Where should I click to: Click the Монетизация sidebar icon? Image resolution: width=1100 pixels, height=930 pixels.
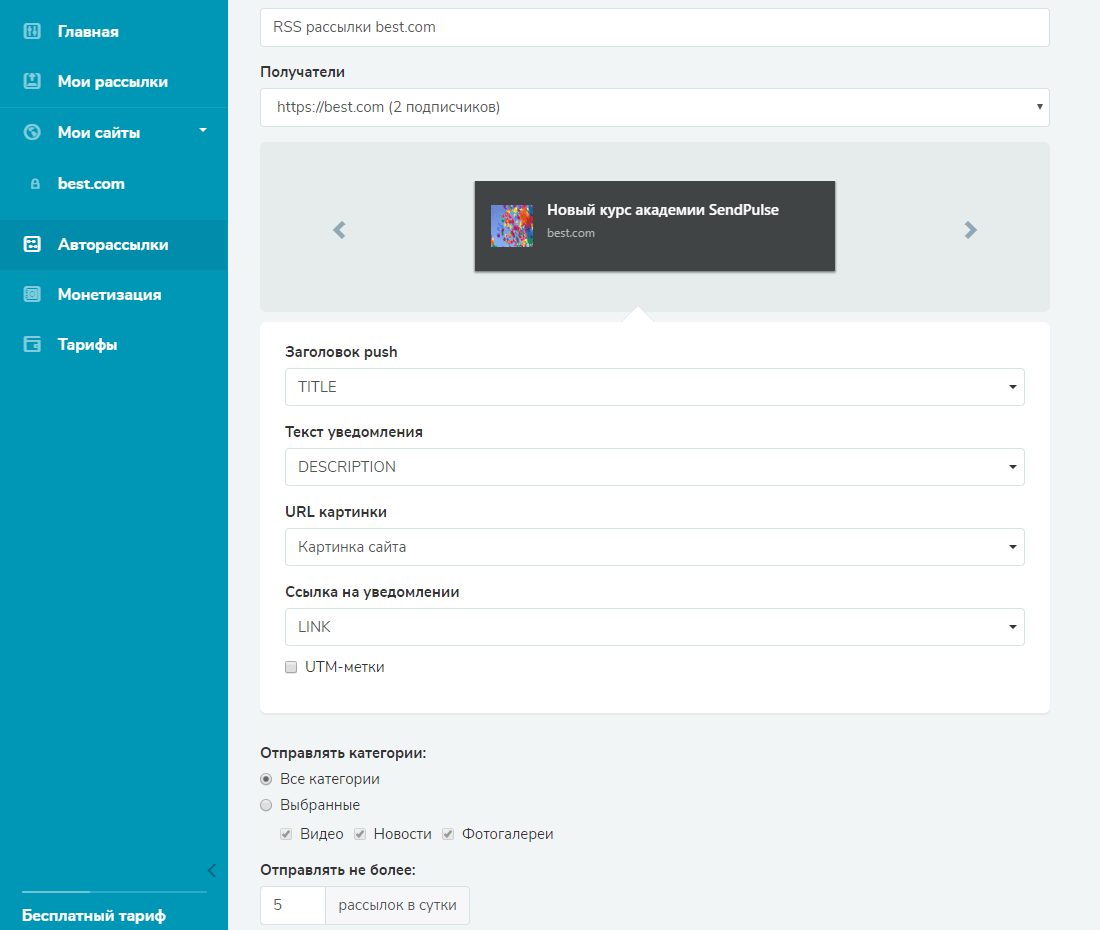click(x=32, y=294)
